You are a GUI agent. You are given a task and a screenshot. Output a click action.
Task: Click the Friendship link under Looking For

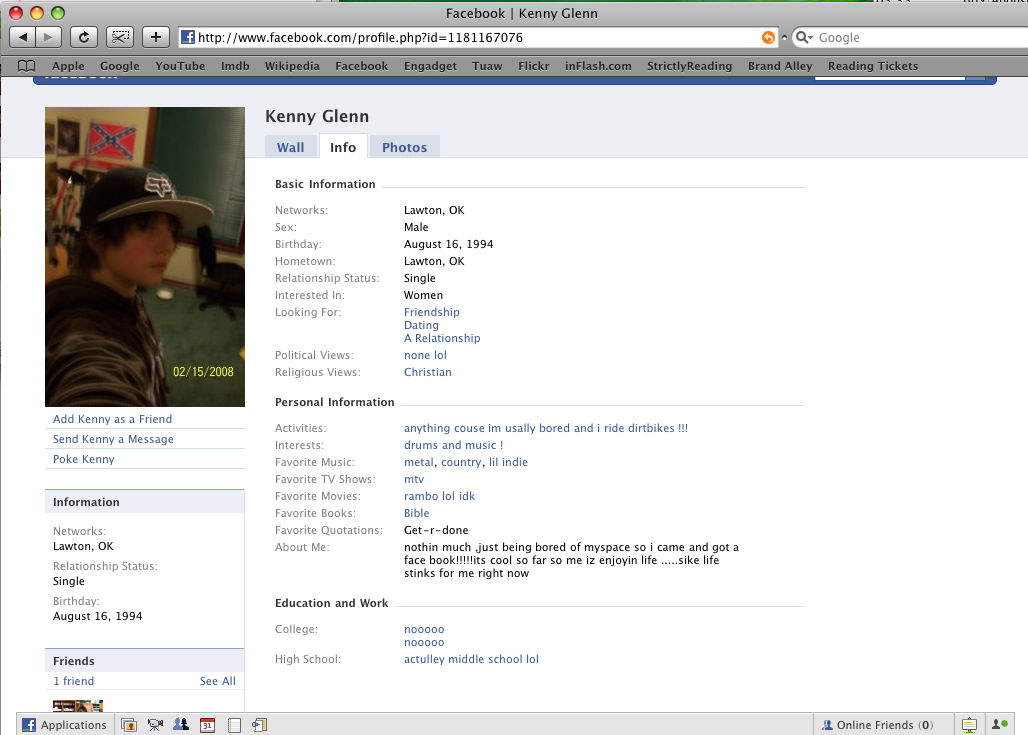pos(431,312)
